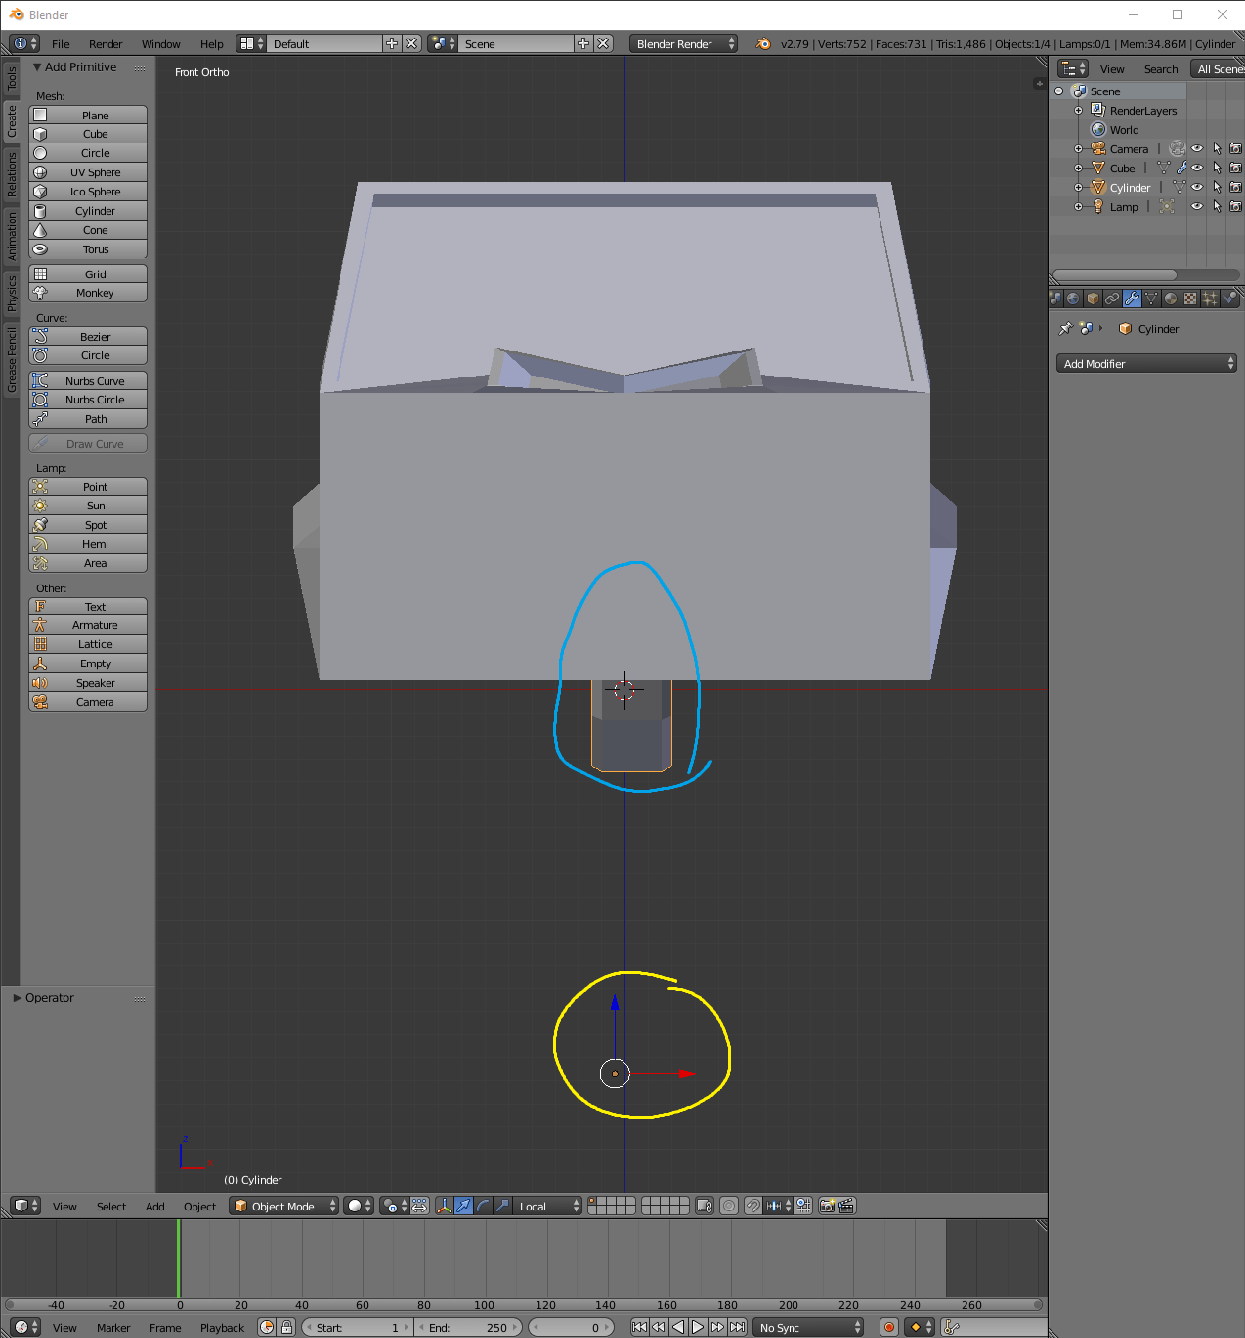1245x1338 pixels.
Task: Add a Text object
Action: click(x=88, y=606)
